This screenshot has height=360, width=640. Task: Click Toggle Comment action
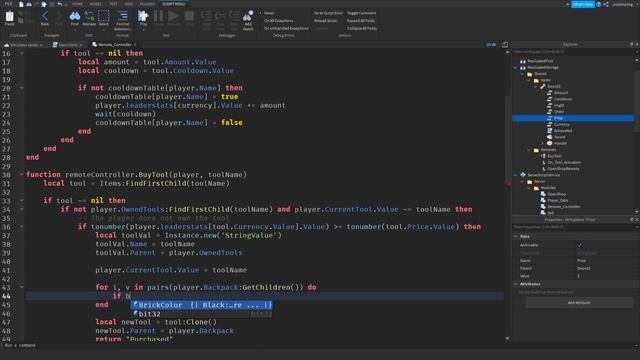[x=361, y=13]
